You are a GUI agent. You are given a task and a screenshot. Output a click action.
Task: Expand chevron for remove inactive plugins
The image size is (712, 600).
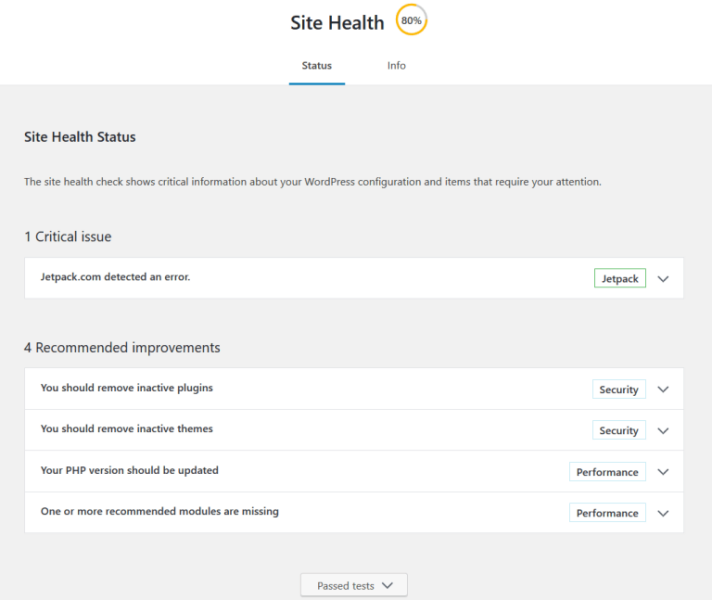(x=663, y=389)
